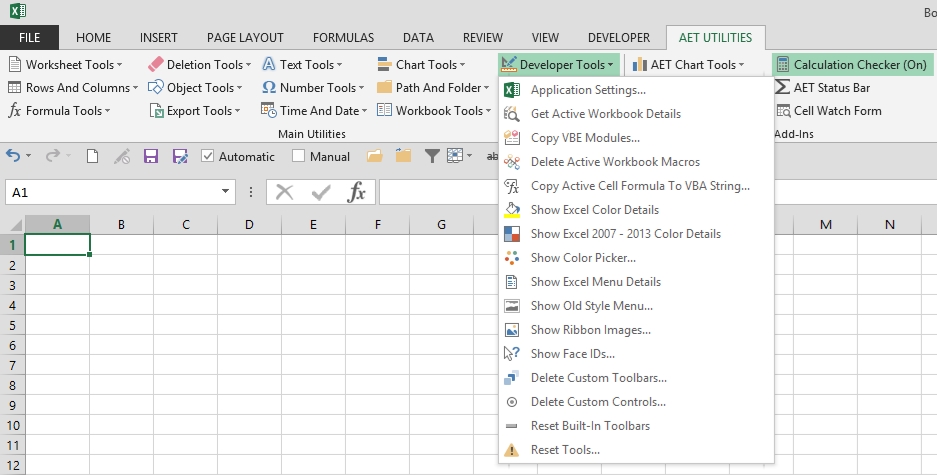Choose Delete Custom Controls

(636, 402)
